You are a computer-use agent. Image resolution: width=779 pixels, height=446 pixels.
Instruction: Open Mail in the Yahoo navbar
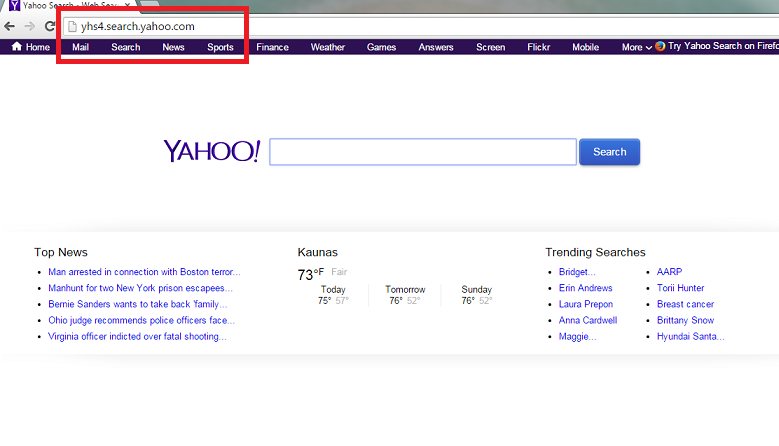[x=80, y=47]
